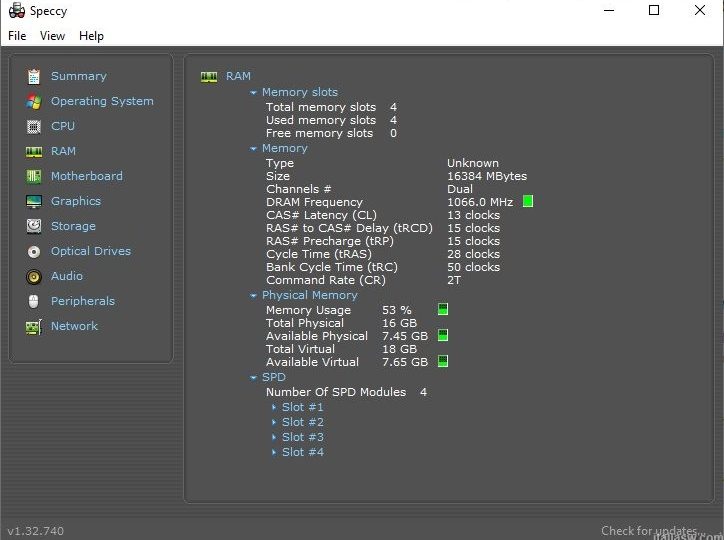The image size is (724, 540).
Task: Select the Graphics monitor icon
Action: pos(34,201)
